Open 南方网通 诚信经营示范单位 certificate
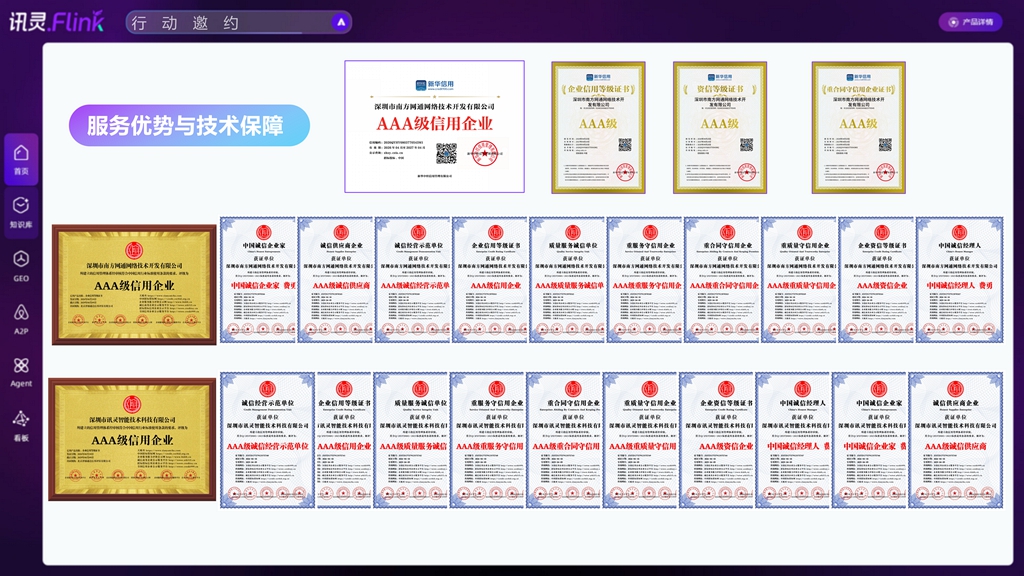The image size is (1024, 576). (x=413, y=280)
